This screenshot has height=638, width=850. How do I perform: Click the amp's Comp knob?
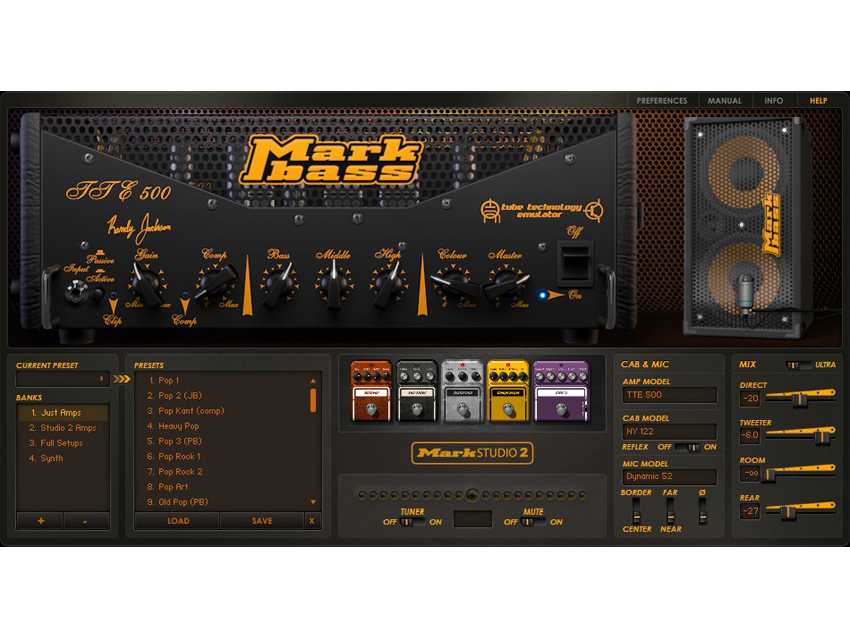pos(214,283)
